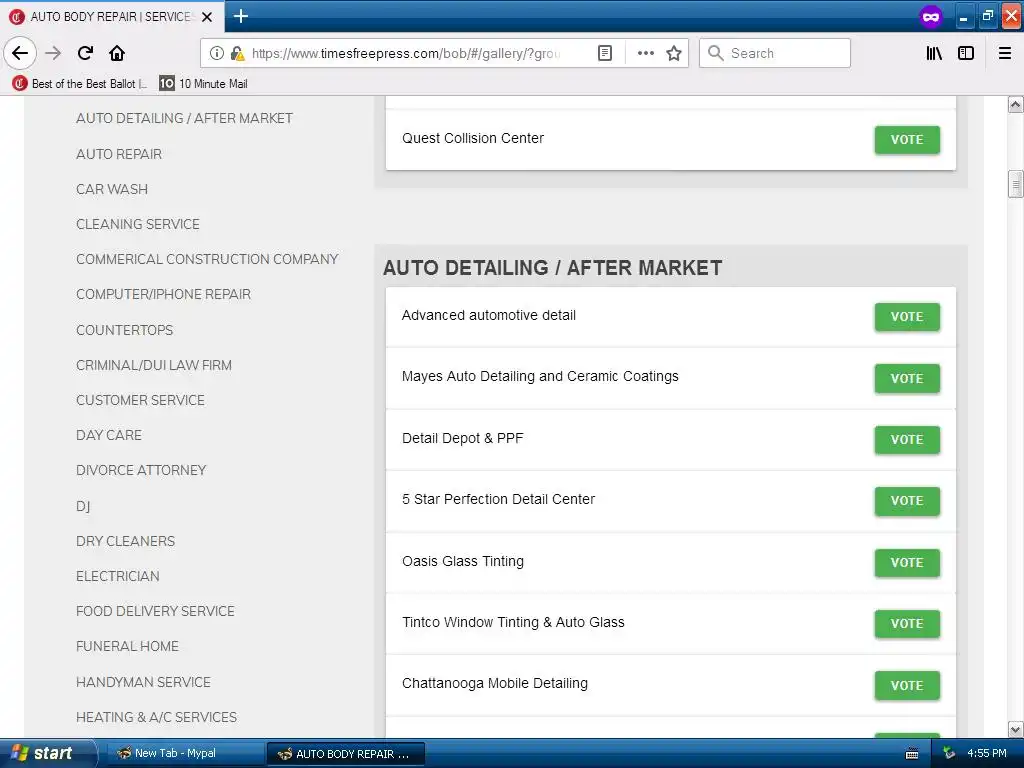Click scrollbar down arrow
This screenshot has height=768, width=1024.
click(1015, 729)
